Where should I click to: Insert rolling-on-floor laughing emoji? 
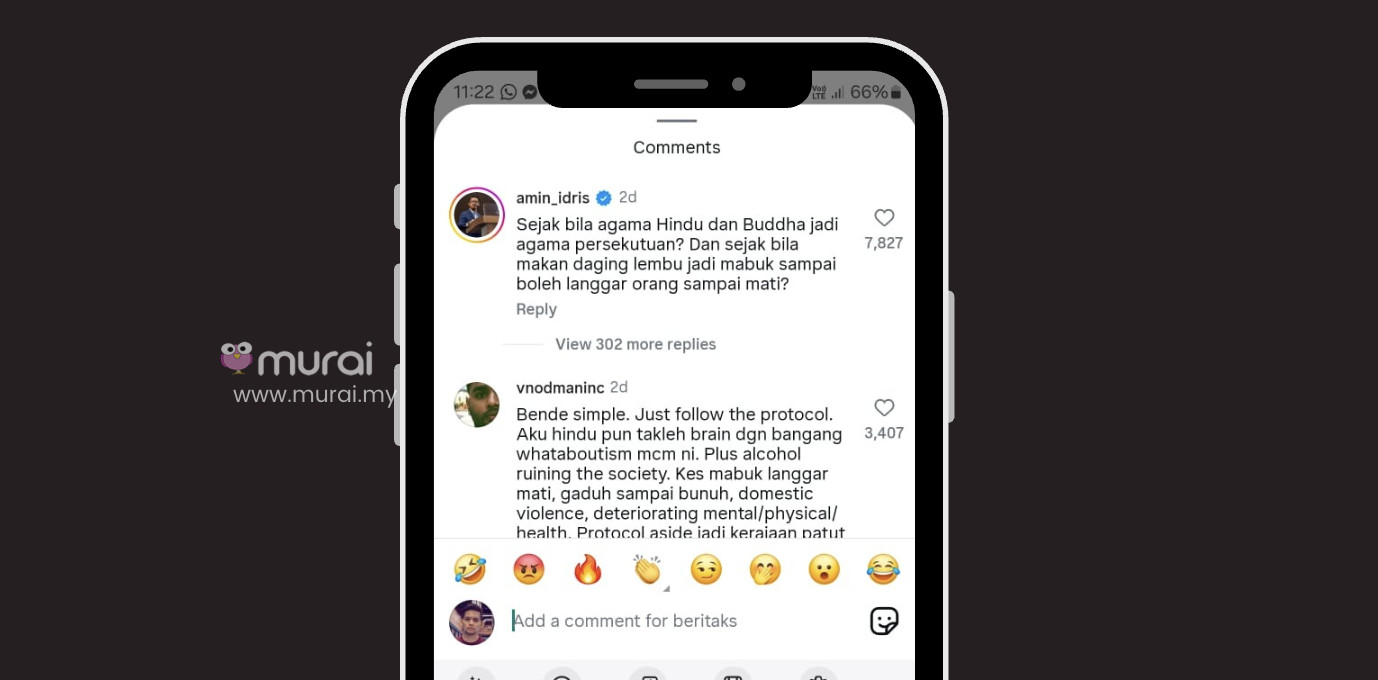pos(470,569)
